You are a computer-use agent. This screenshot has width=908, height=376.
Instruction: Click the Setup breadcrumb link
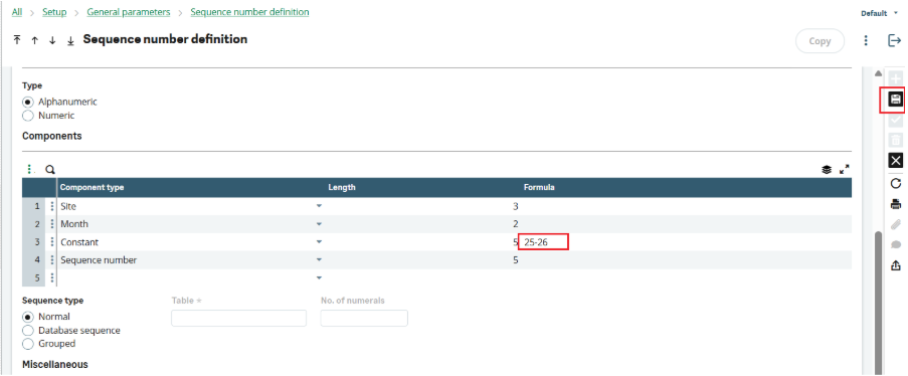pyautogui.click(x=54, y=12)
